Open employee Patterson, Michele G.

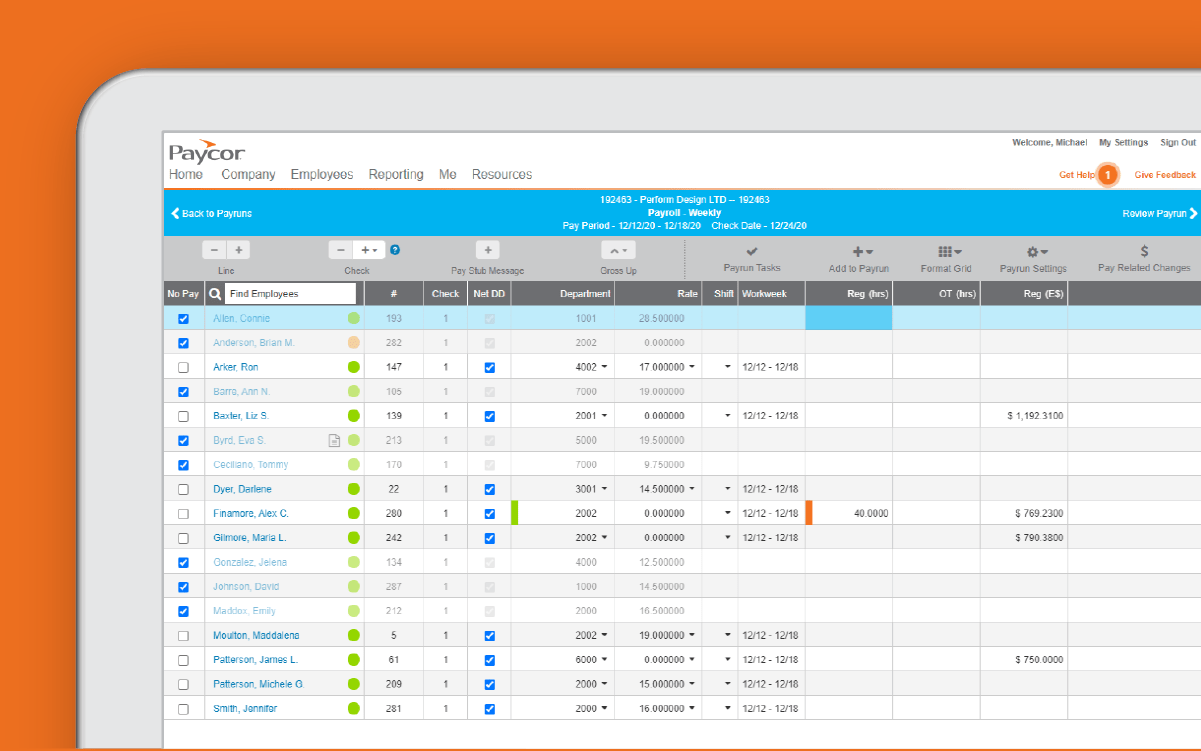click(258, 685)
